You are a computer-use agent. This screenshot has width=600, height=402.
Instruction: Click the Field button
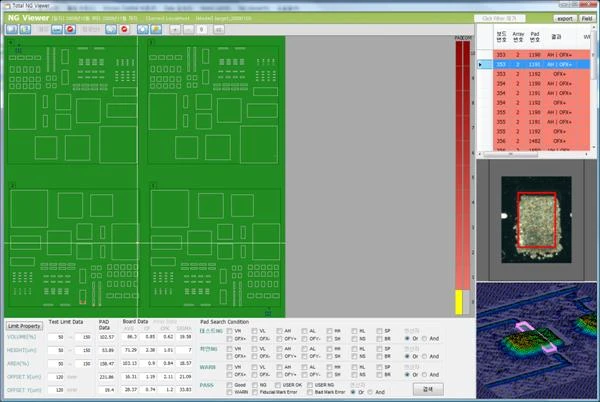pyautogui.click(x=587, y=18)
